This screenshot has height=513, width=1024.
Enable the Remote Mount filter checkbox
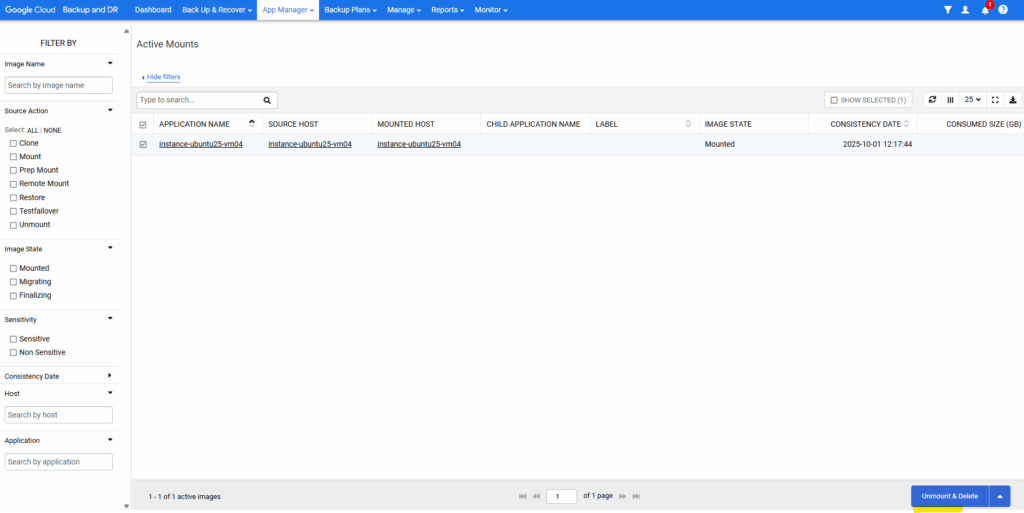coord(13,184)
